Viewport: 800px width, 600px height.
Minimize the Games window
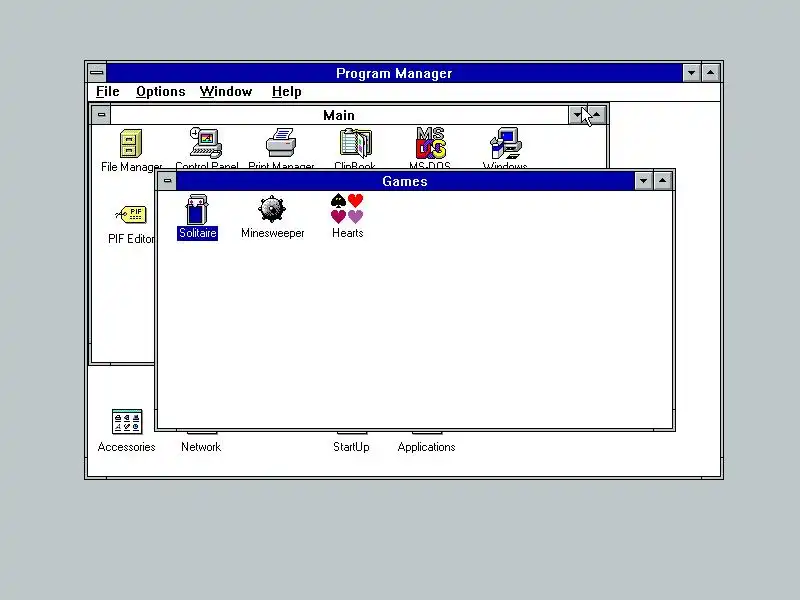click(x=643, y=181)
